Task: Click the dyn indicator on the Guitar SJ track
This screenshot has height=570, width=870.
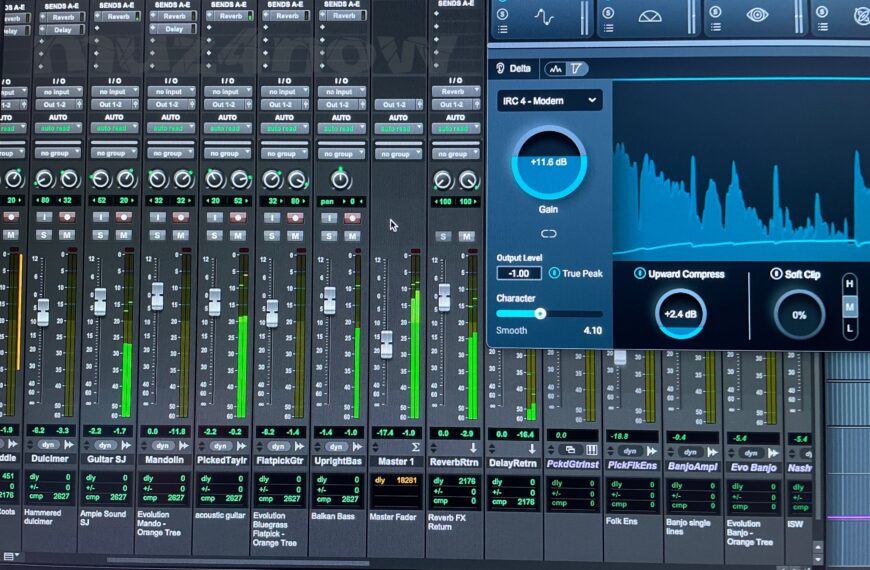Action: tap(105, 446)
